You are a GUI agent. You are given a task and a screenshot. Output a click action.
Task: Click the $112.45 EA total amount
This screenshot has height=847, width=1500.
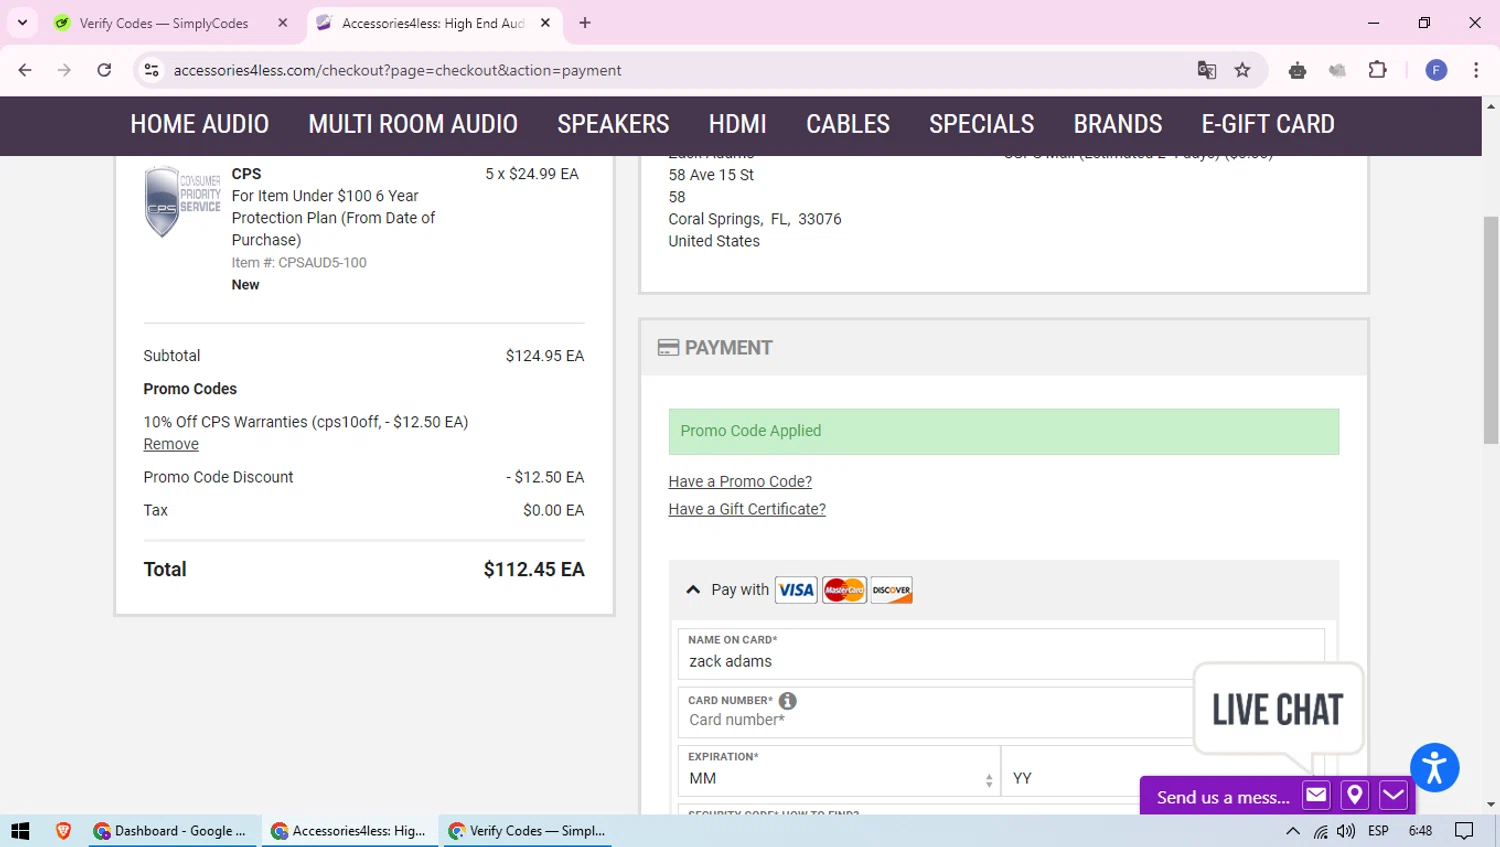534,569
